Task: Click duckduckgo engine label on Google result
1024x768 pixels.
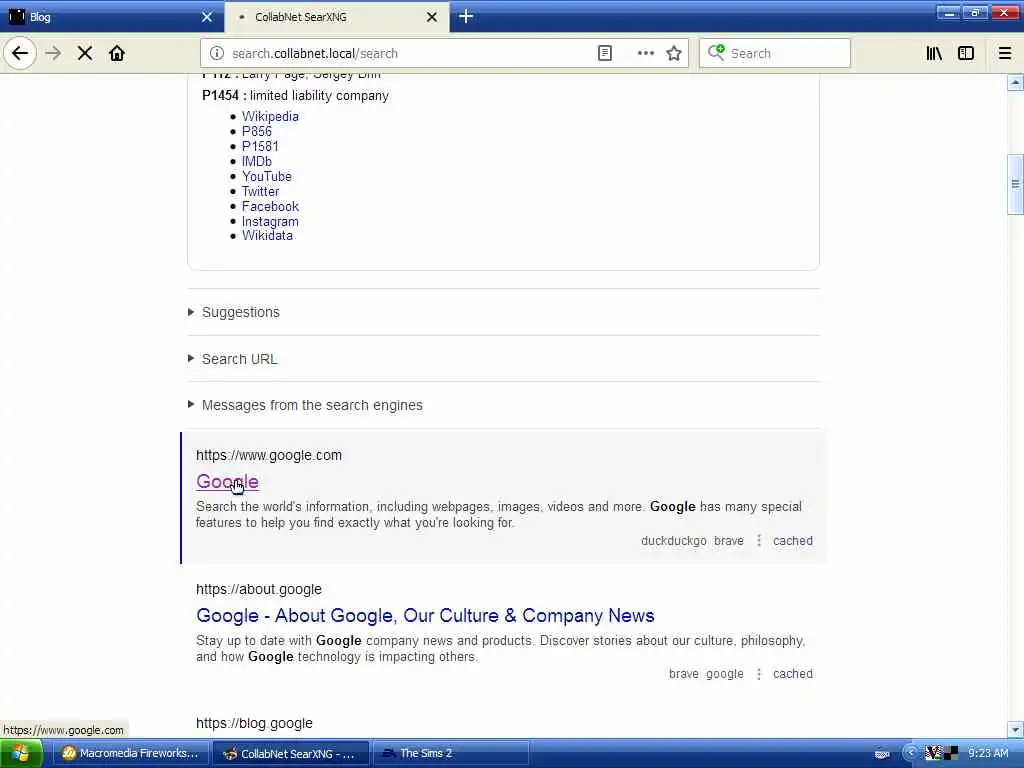Action: [673, 541]
